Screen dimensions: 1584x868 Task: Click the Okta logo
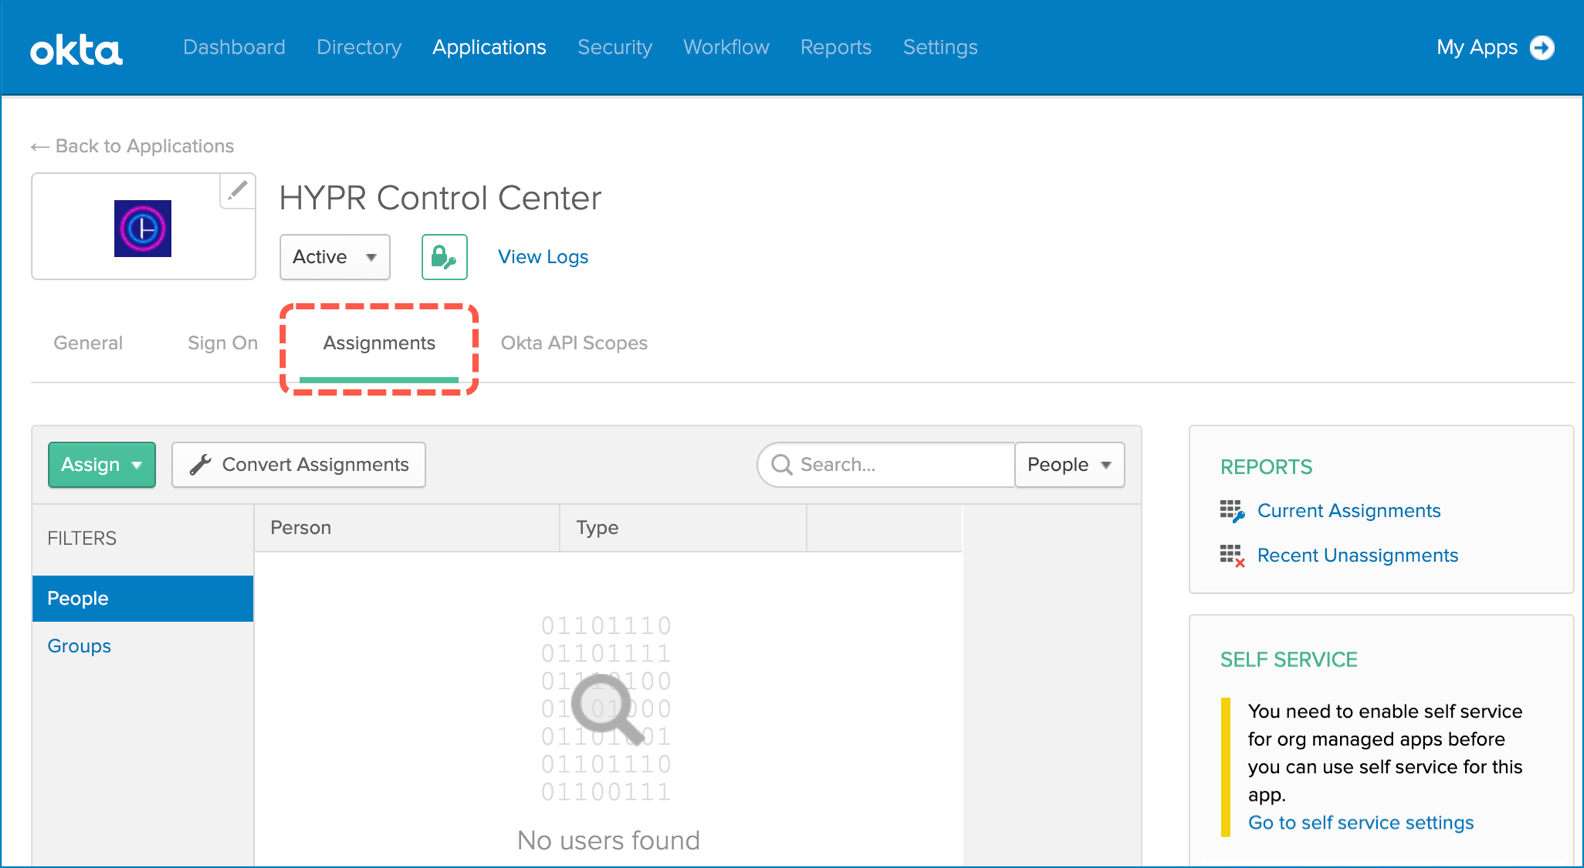point(76,49)
